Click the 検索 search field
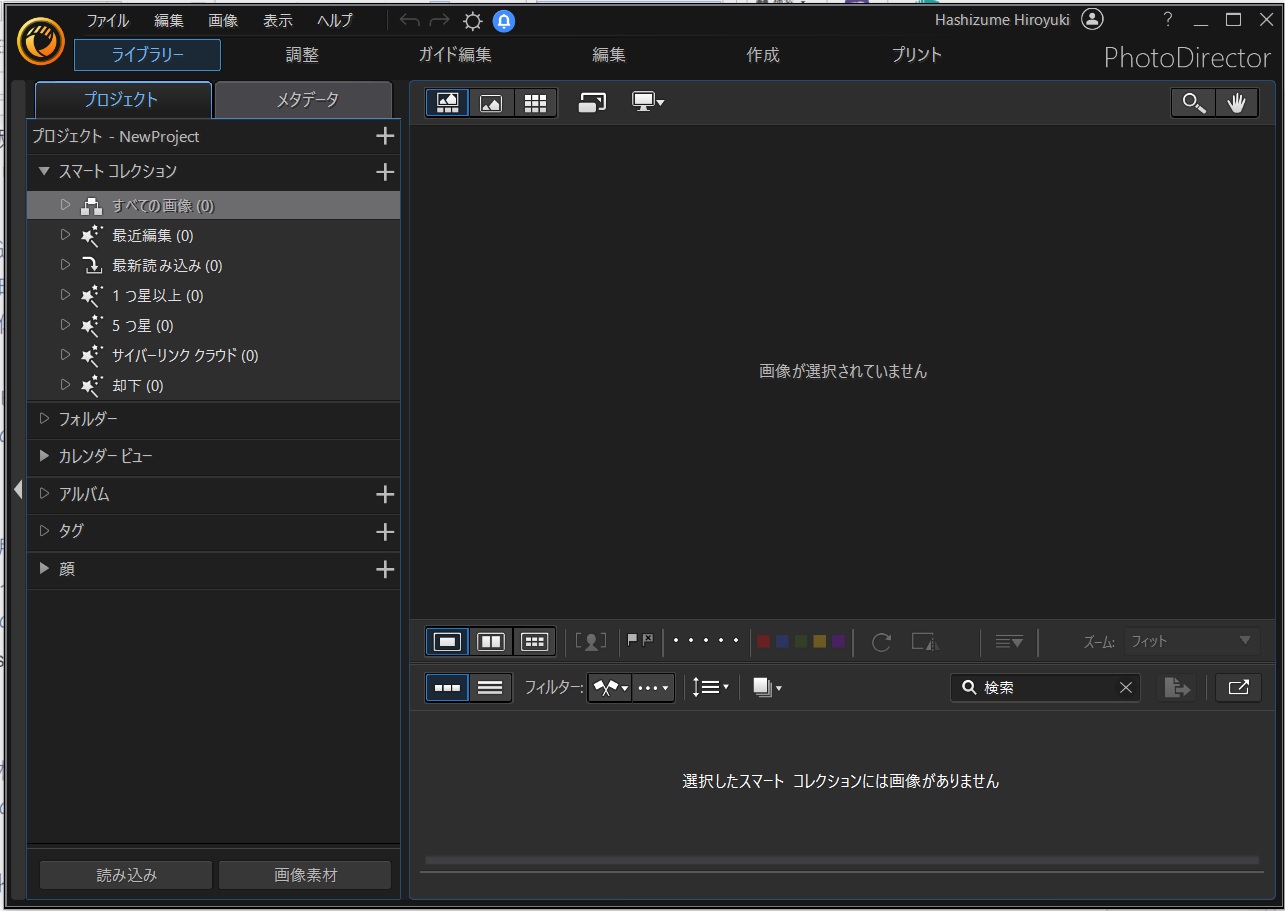This screenshot has width=1285, height=911. (x=1045, y=687)
